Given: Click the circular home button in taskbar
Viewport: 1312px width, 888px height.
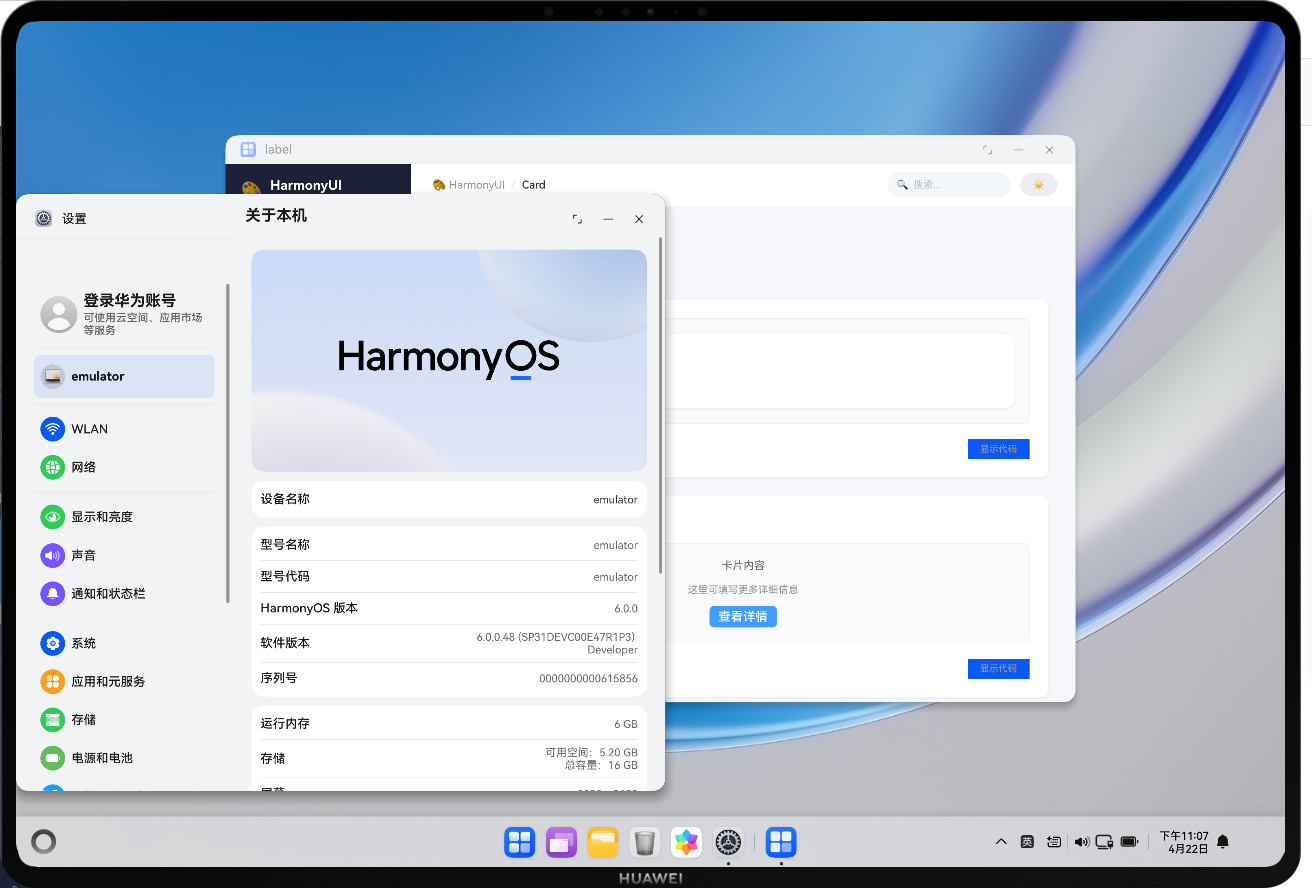Looking at the screenshot, I should pyautogui.click(x=43, y=842).
